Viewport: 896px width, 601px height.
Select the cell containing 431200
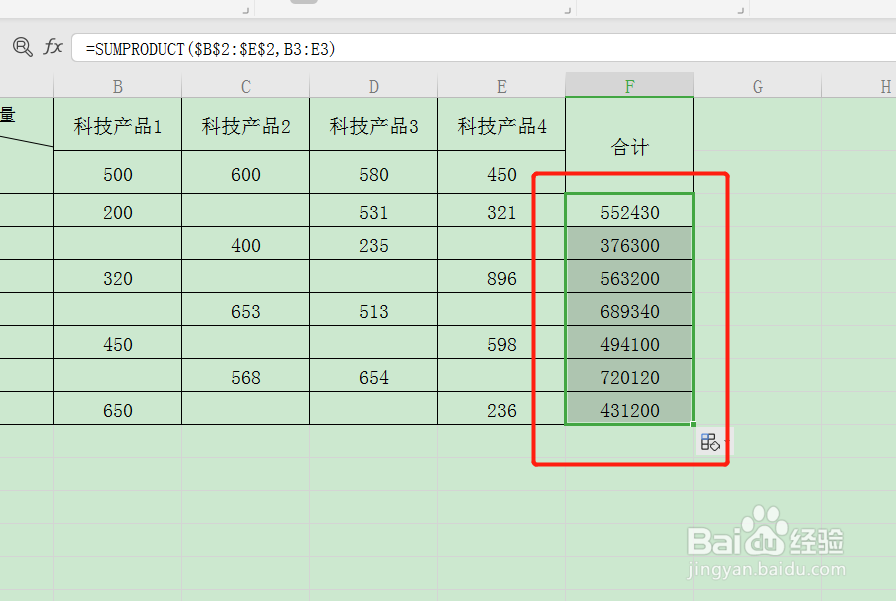point(629,410)
